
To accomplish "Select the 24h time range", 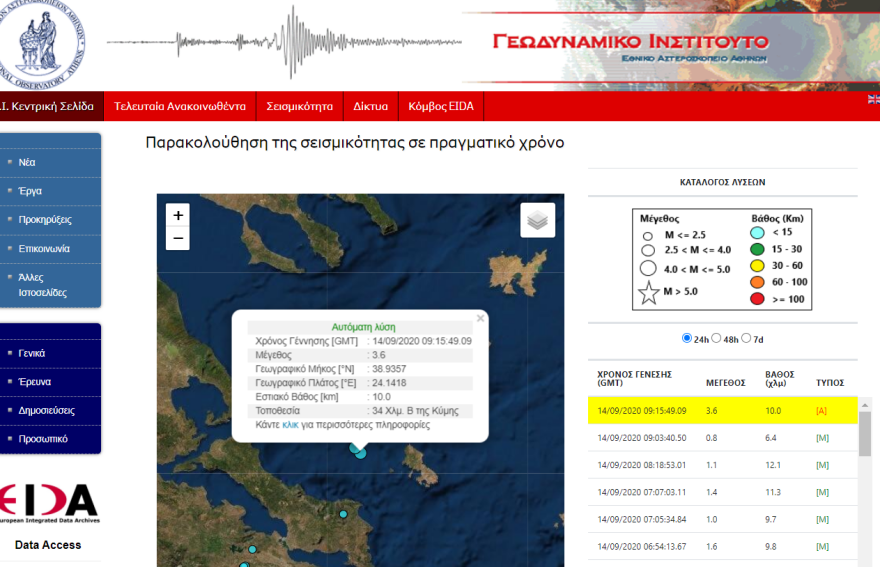I will click(x=686, y=338).
